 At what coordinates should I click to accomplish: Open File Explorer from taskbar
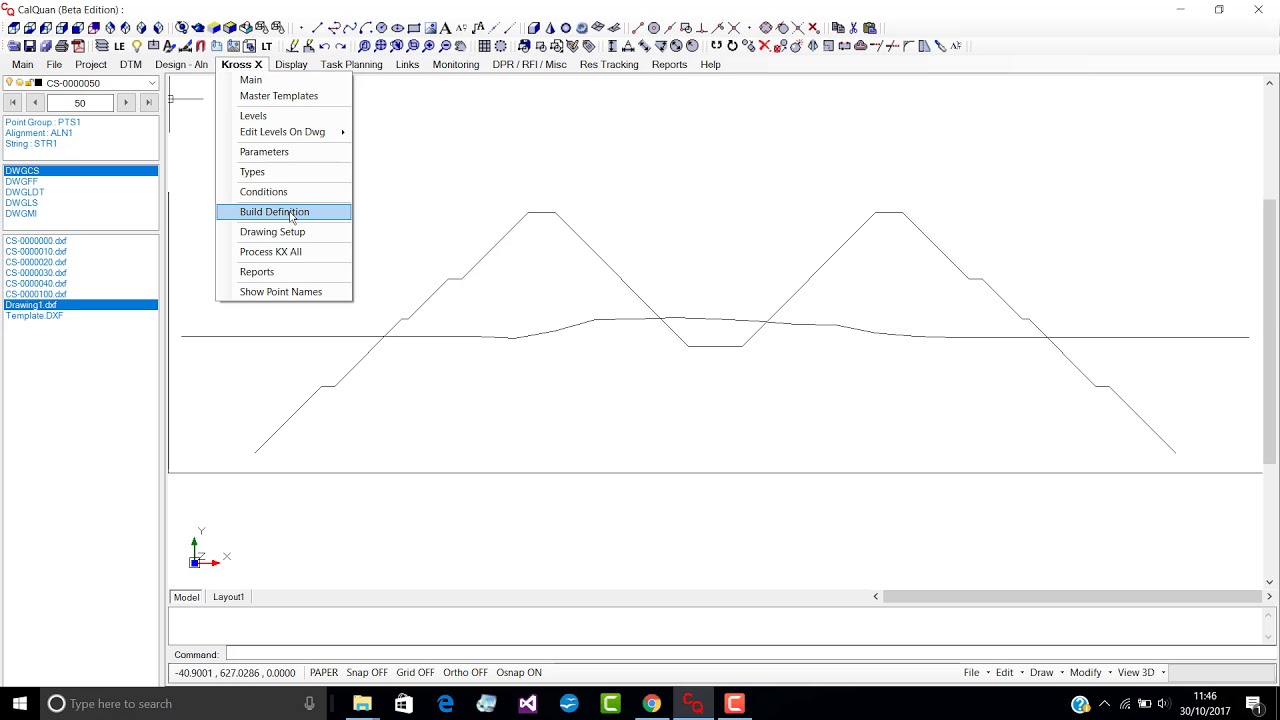click(x=362, y=704)
